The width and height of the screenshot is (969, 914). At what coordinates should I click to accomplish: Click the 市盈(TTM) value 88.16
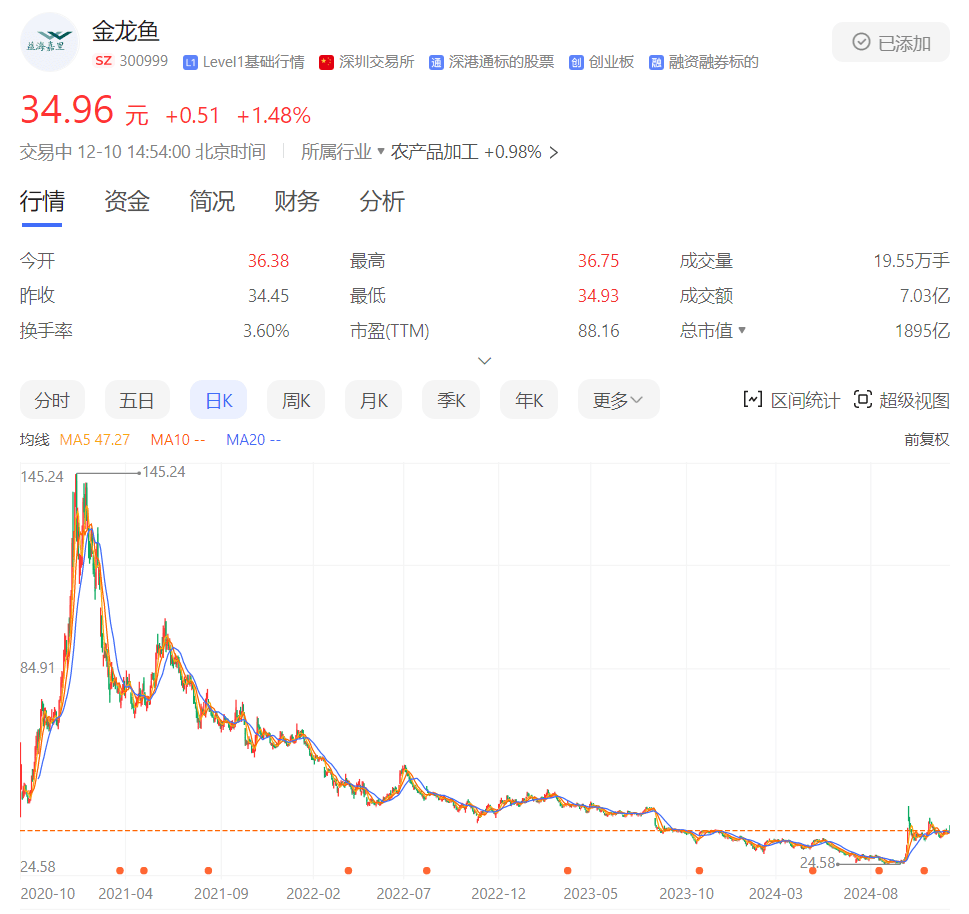(598, 331)
